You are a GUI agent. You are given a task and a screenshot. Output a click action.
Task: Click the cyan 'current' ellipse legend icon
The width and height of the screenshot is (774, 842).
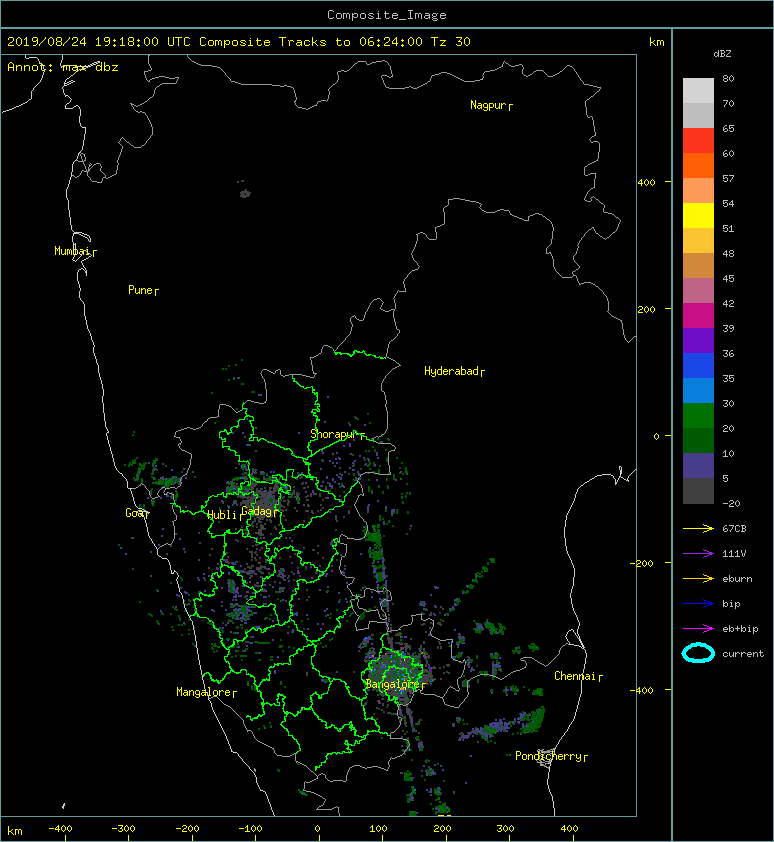coord(698,653)
